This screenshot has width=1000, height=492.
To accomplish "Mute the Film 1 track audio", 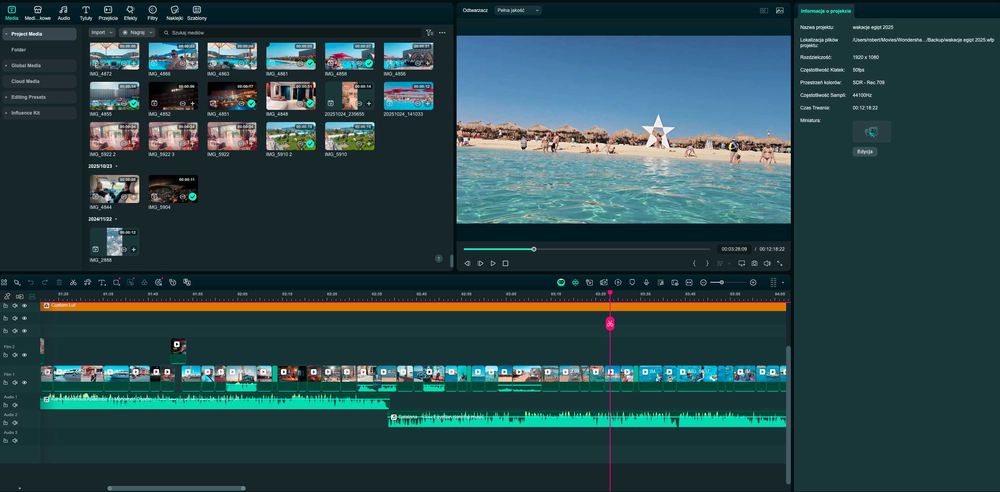I will coord(15,382).
